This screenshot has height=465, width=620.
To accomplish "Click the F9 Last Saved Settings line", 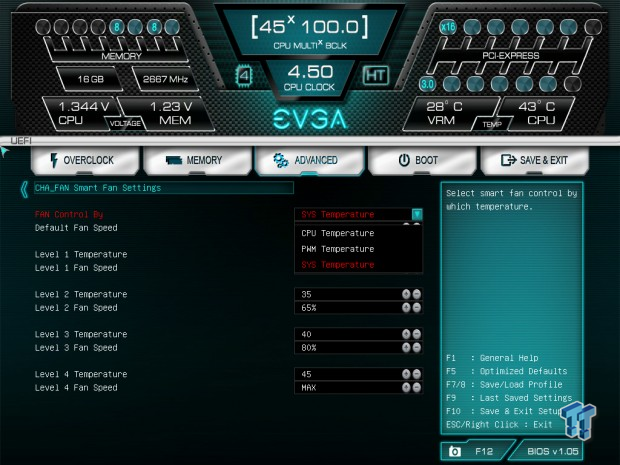I will coord(509,398).
